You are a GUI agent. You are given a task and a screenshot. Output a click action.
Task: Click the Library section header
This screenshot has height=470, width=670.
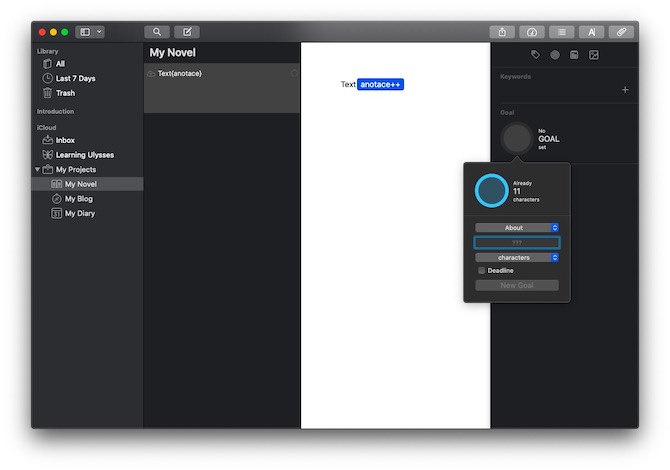click(47, 51)
